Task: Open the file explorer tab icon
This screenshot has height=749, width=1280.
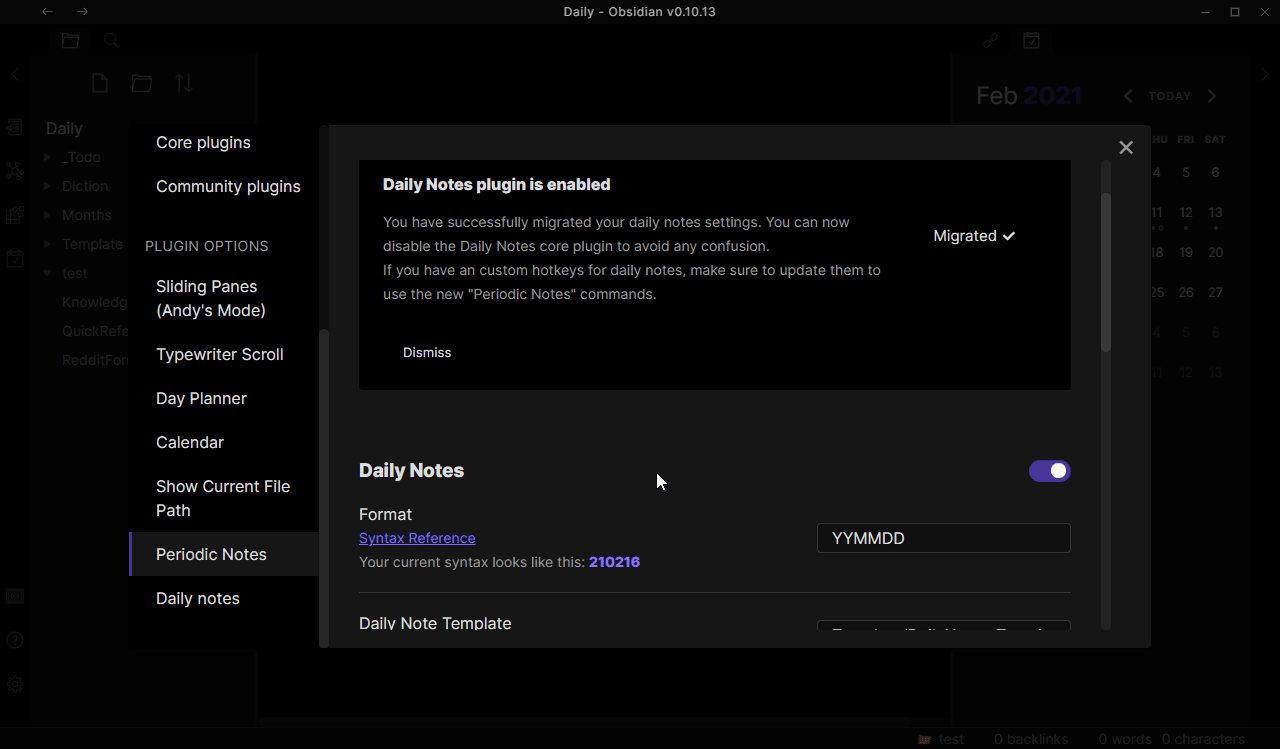Action: (70, 41)
